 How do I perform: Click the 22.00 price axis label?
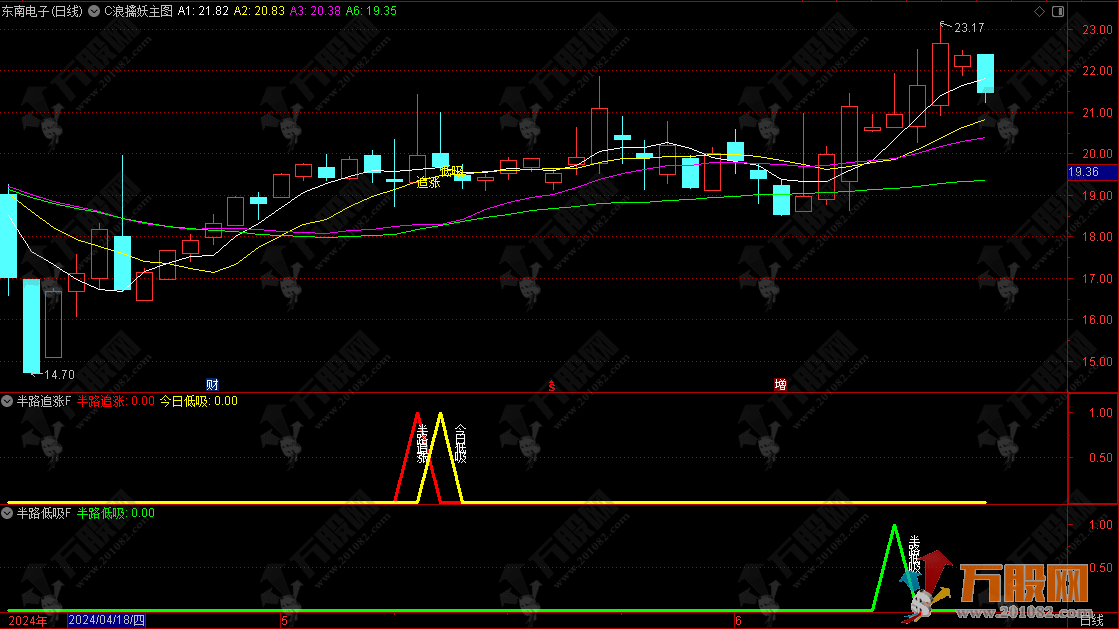[x=1097, y=71]
